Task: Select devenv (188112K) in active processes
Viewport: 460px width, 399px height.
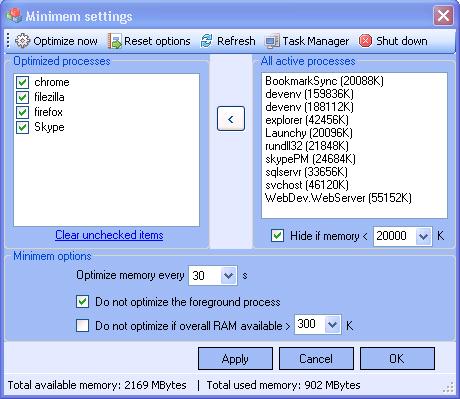Action: pos(309,107)
